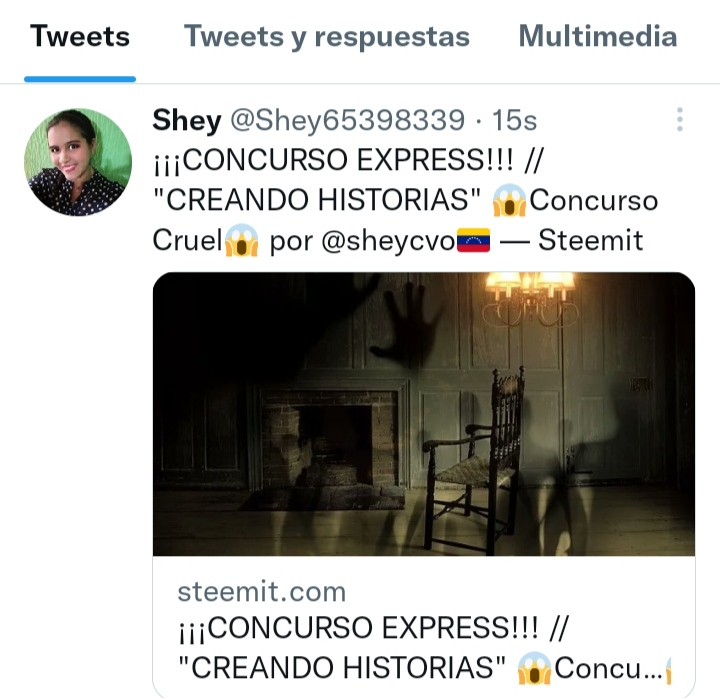The image size is (720, 698).
Task: Tap the tweet text CREANDO HISTORIAS
Action: point(316,200)
